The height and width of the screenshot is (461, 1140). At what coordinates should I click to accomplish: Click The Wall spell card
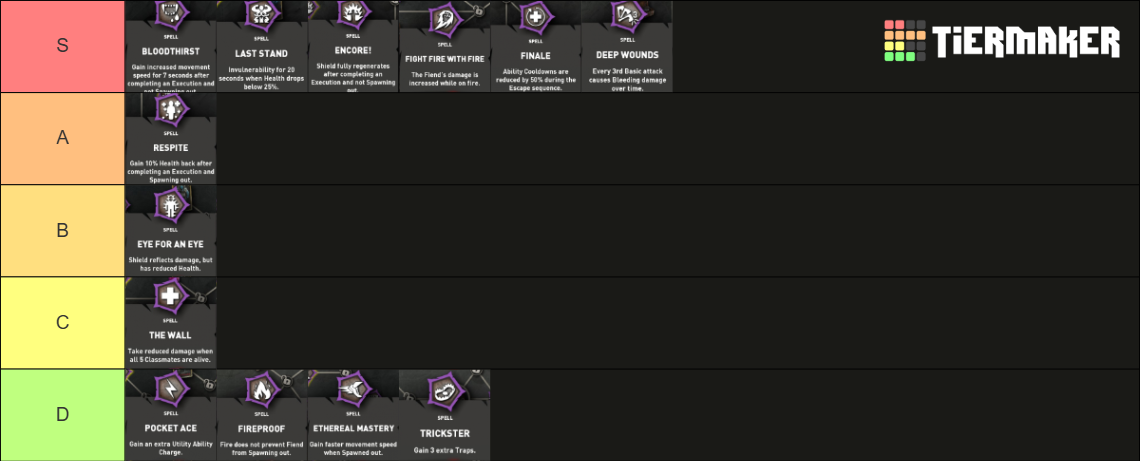(x=171, y=323)
